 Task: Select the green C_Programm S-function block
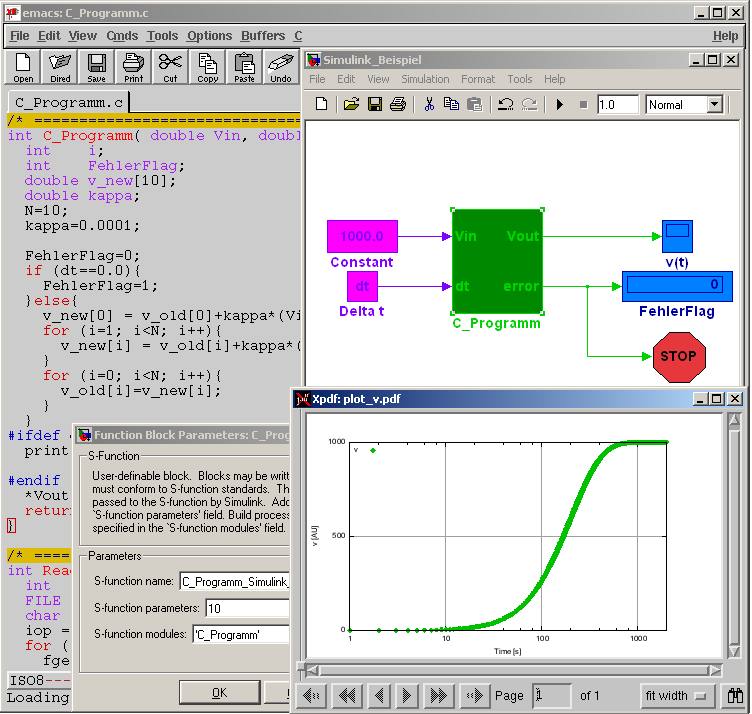[497, 261]
